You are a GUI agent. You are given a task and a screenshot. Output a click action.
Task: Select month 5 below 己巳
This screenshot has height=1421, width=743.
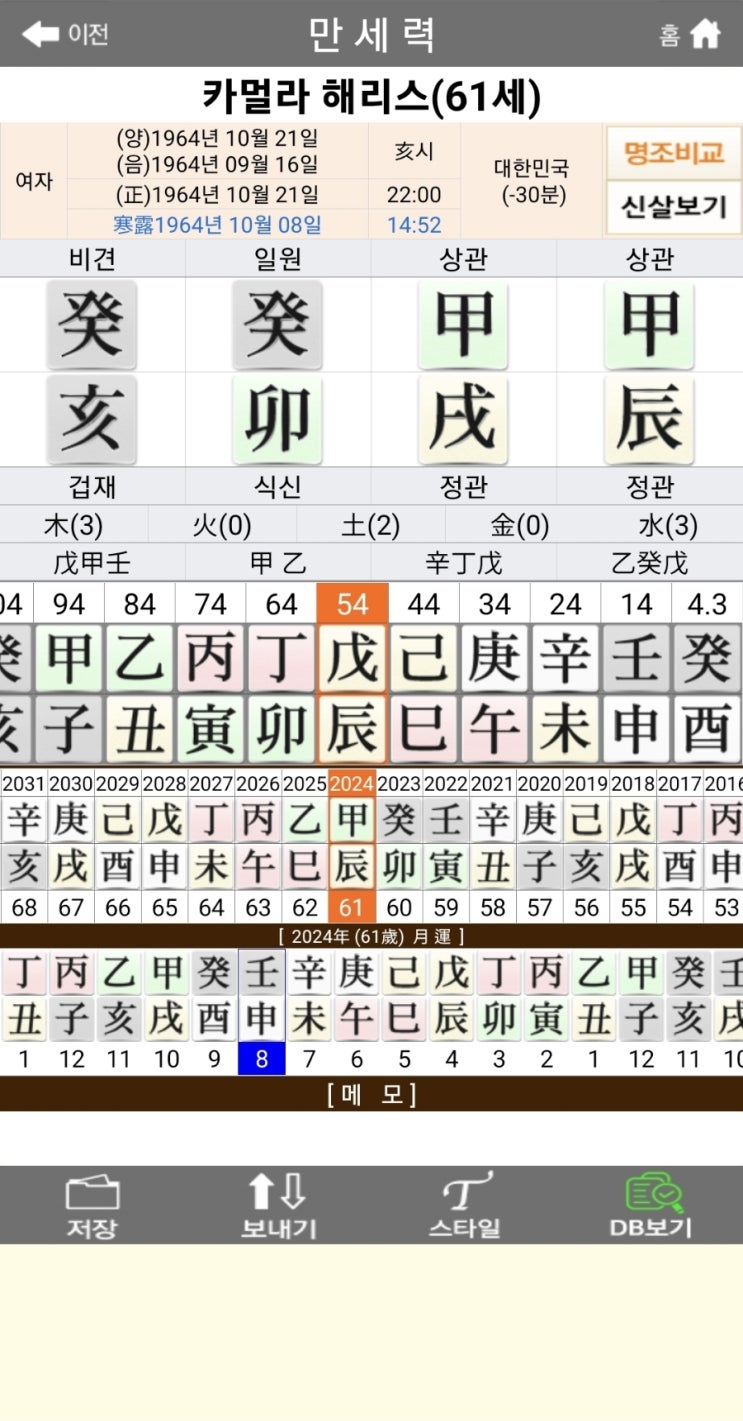click(x=405, y=1059)
